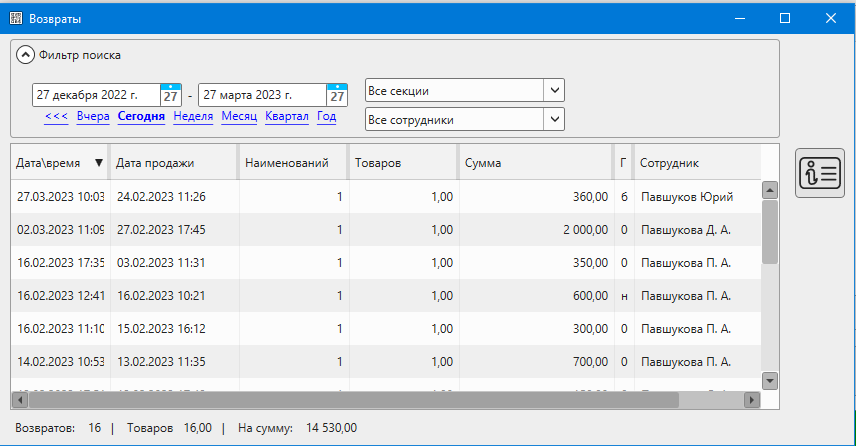The image size is (856, 446).
Task: Expand the Все сотрудники dropdown
Action: tap(554, 119)
